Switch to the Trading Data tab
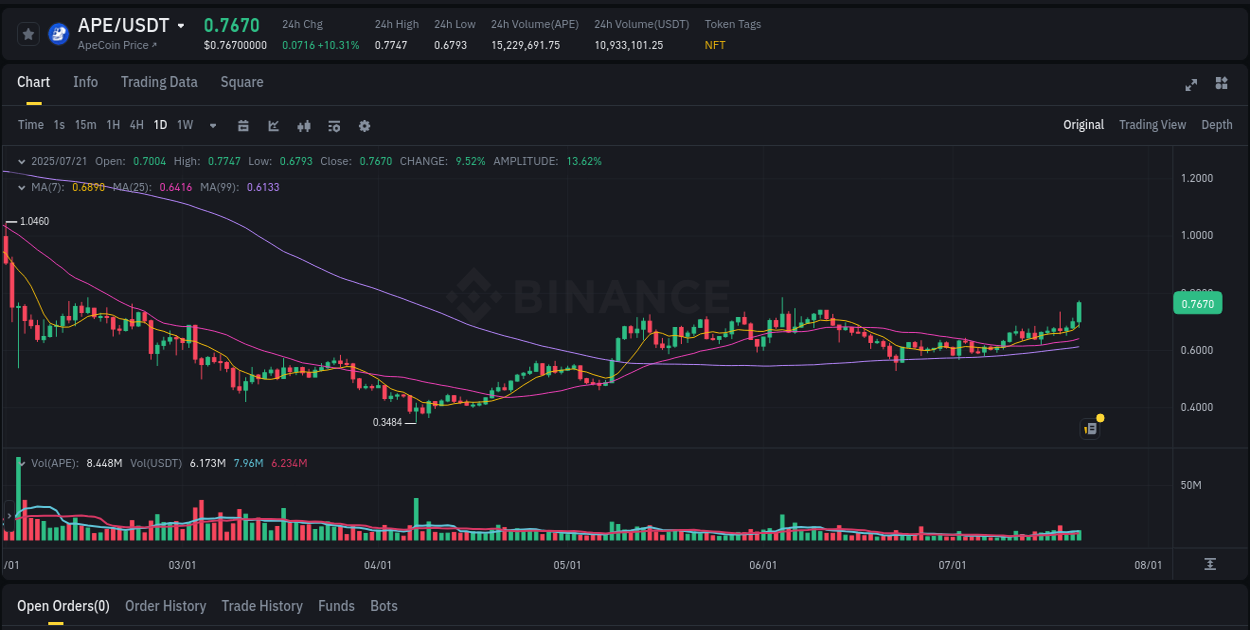This screenshot has height=630, width=1250. (x=159, y=82)
